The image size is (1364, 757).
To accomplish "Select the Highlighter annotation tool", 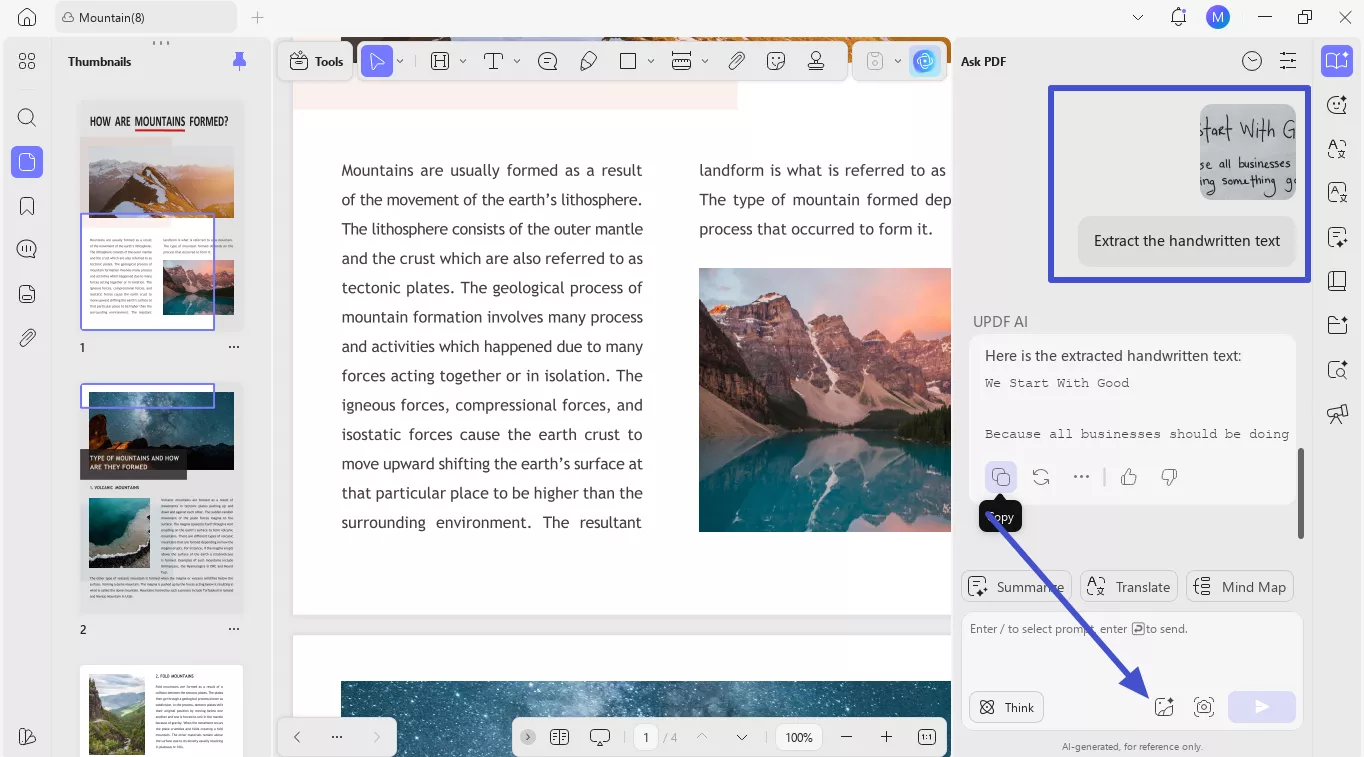I will pos(589,60).
